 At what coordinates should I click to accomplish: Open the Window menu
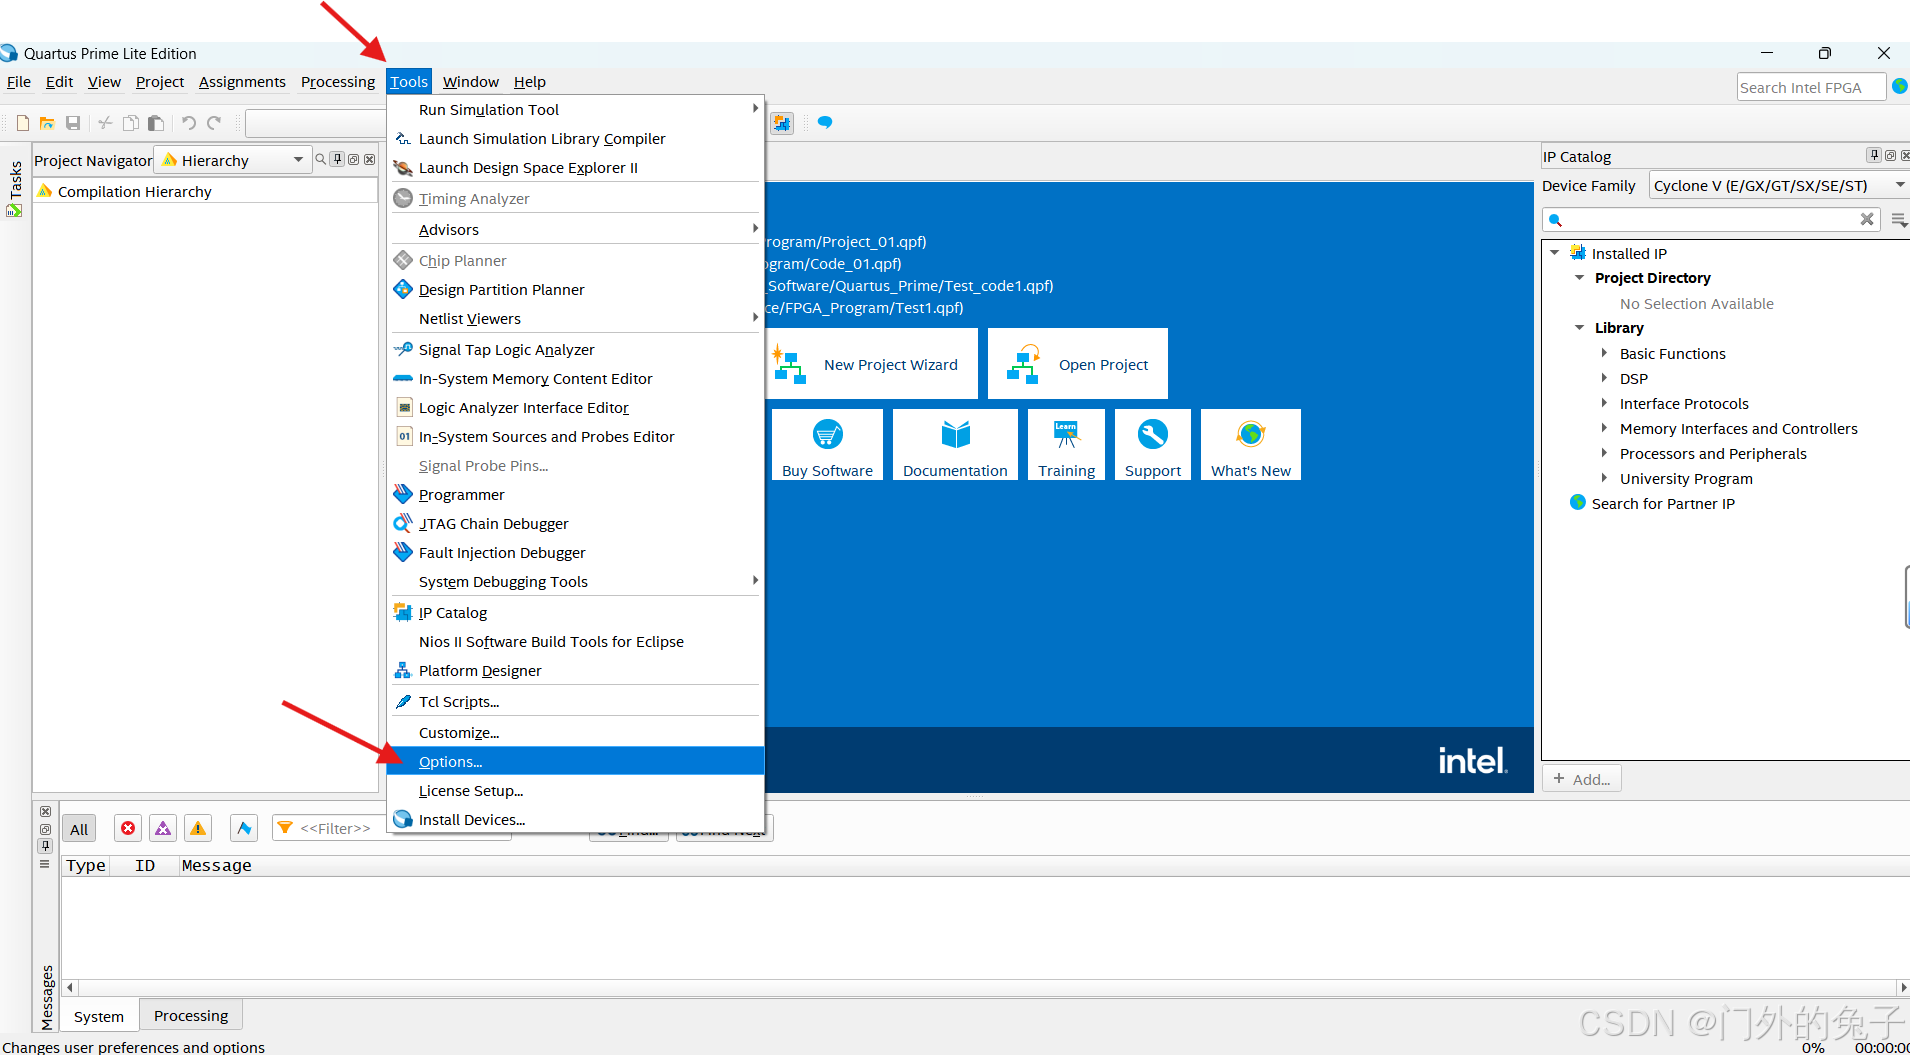[470, 82]
